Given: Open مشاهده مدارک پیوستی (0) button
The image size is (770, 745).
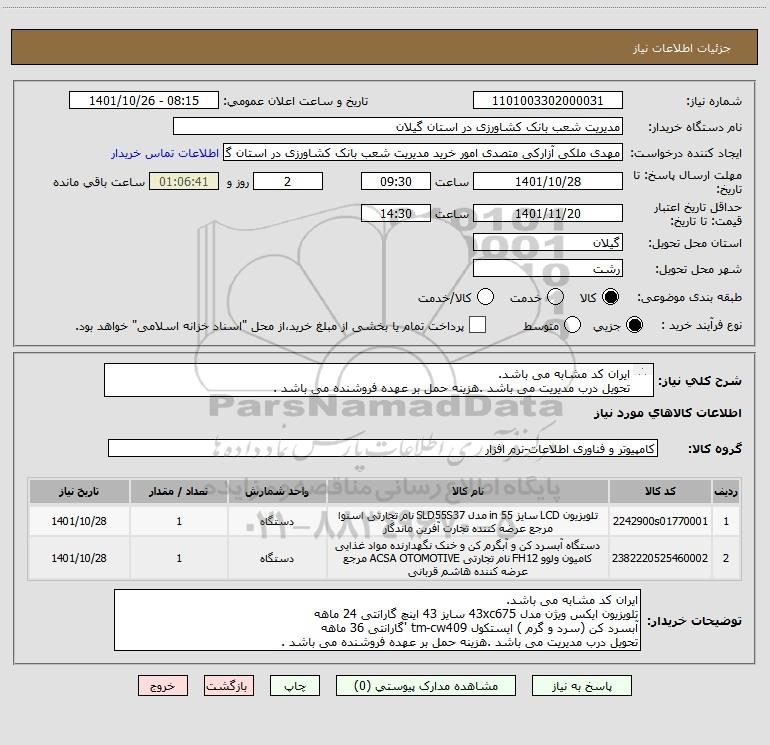Looking at the screenshot, I should [x=426, y=686].
